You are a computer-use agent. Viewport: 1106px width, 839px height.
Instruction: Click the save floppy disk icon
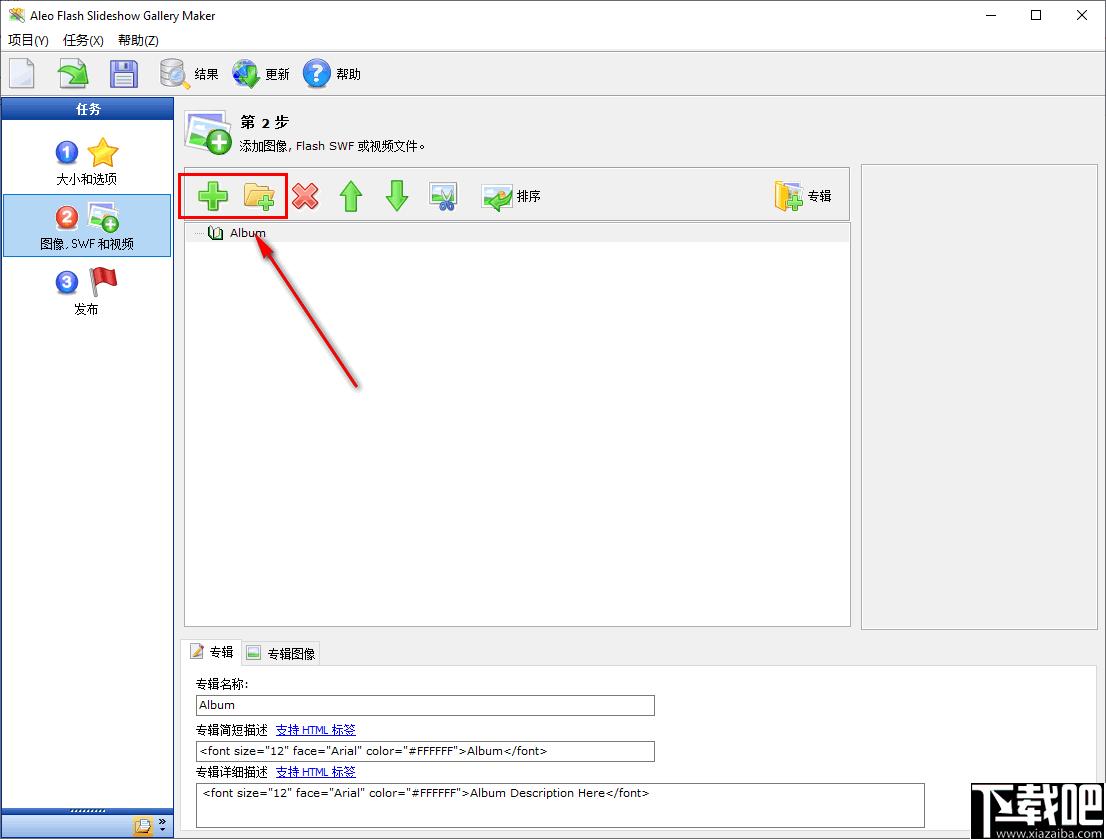(123, 74)
